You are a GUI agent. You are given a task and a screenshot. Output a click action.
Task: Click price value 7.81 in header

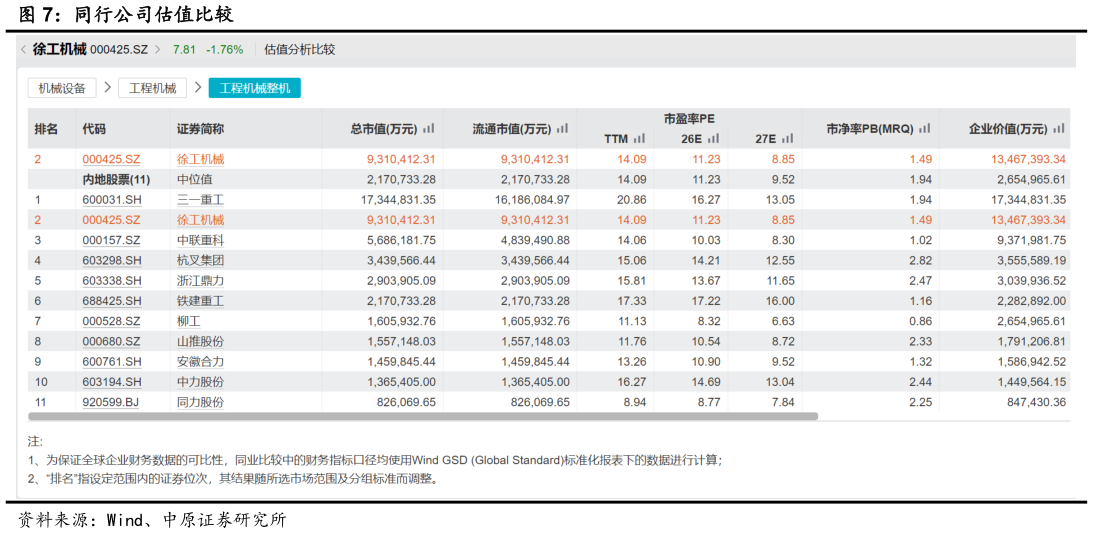(x=184, y=49)
